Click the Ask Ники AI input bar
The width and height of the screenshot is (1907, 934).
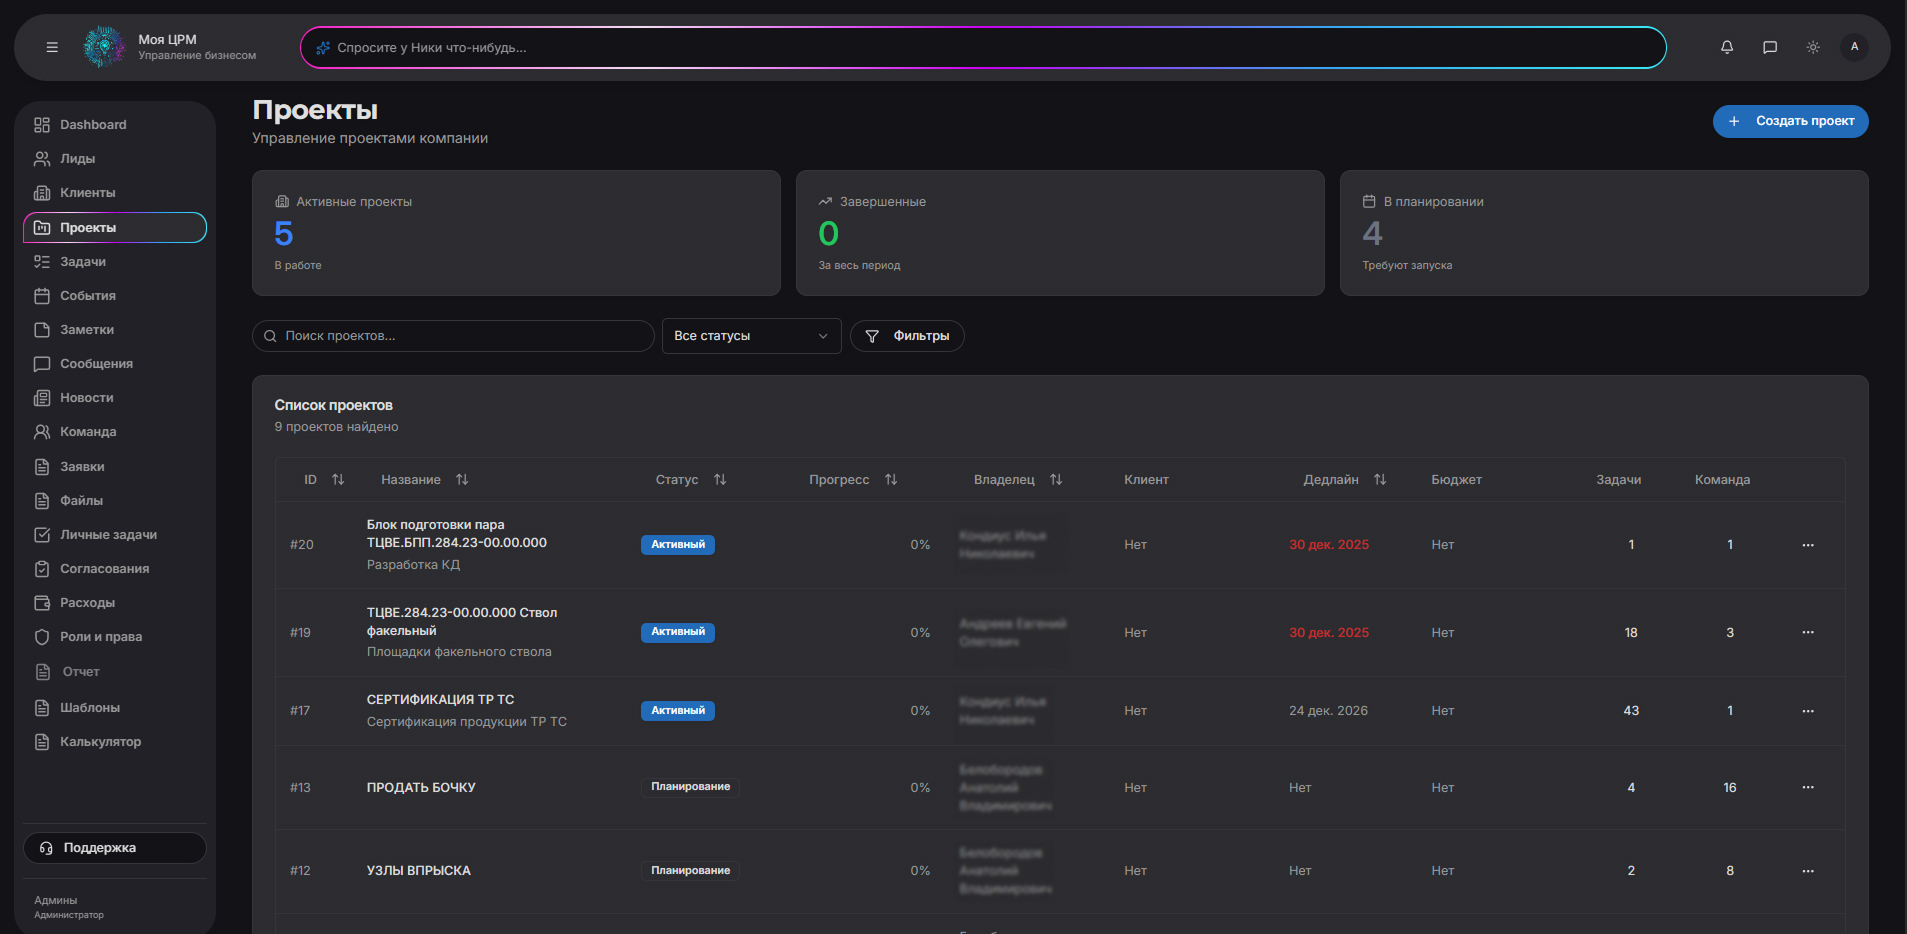(982, 47)
